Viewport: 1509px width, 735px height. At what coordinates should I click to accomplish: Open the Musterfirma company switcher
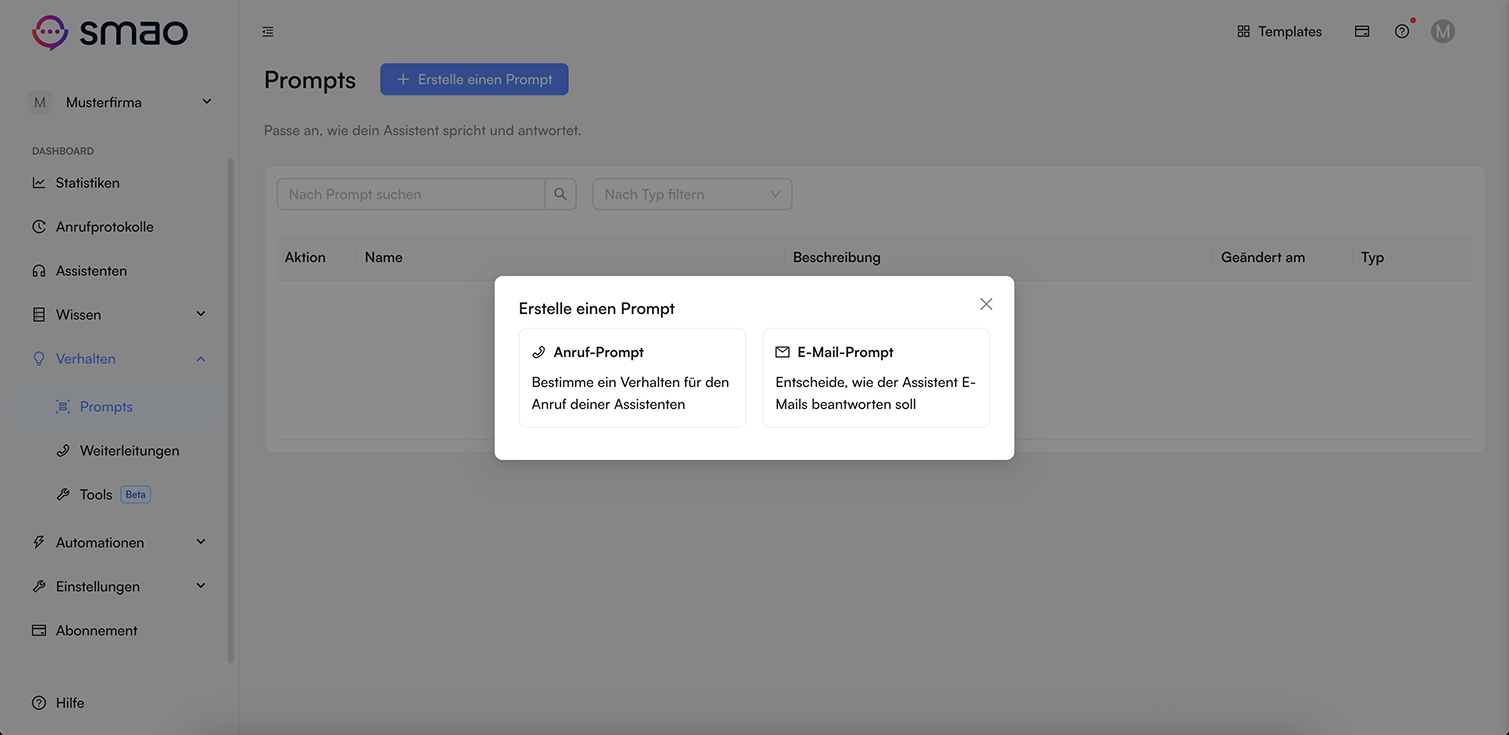click(121, 102)
